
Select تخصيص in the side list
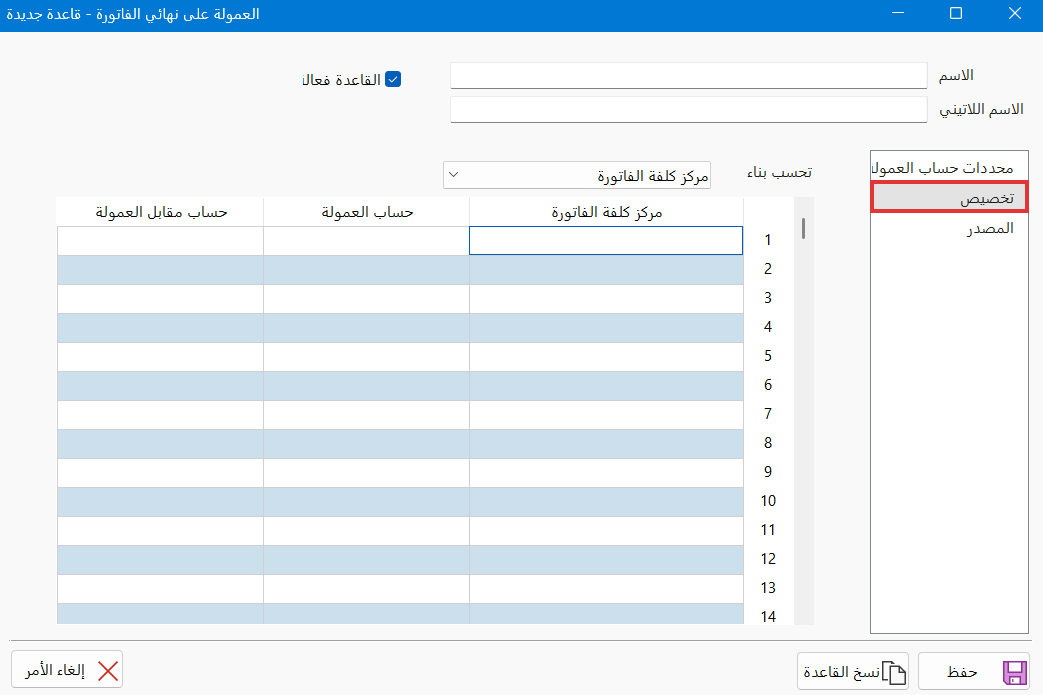coord(949,198)
